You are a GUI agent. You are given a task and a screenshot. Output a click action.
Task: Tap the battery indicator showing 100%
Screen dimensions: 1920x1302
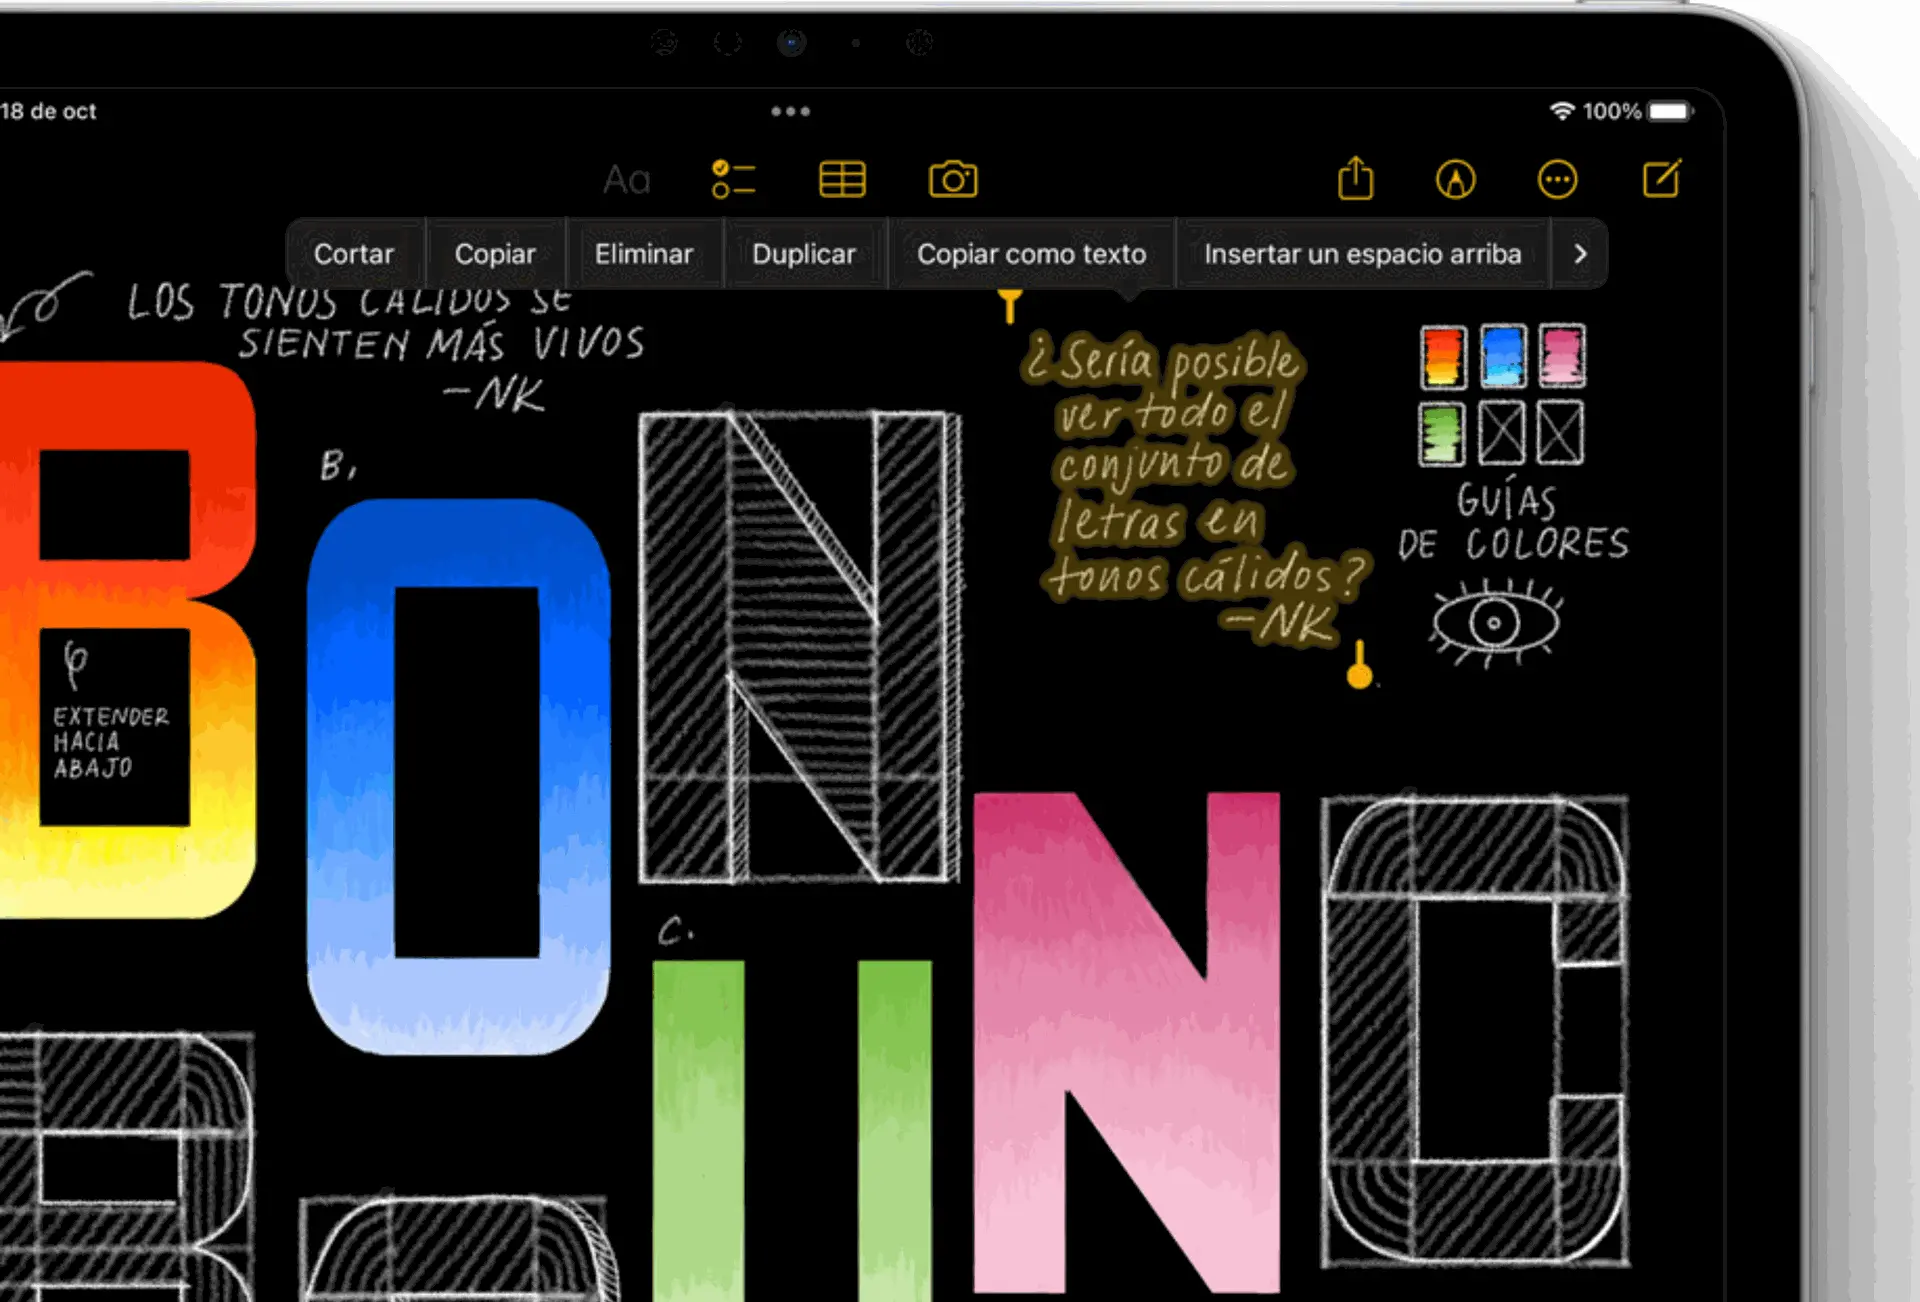pyautogui.click(x=1670, y=111)
